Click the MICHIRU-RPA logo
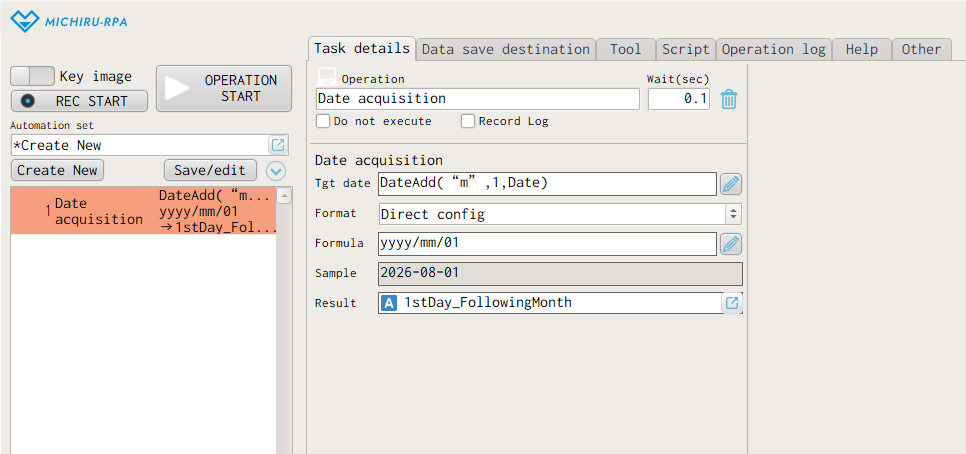 [69, 22]
